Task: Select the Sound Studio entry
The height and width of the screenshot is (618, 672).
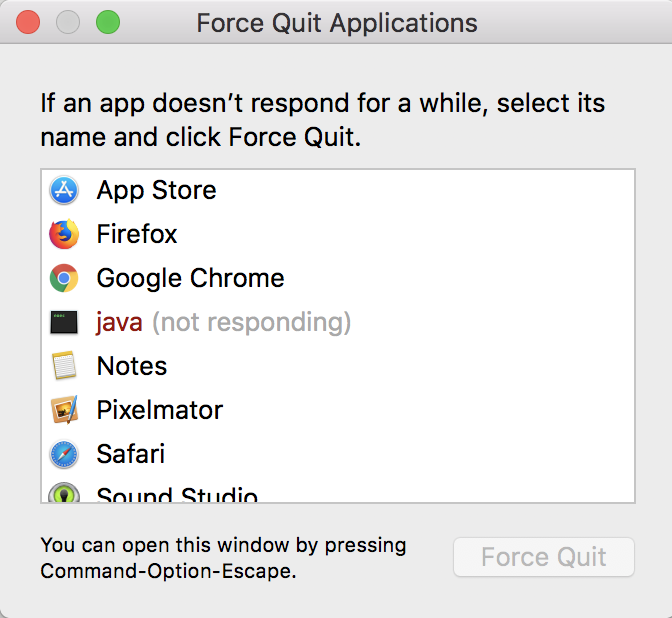Action: click(177, 495)
